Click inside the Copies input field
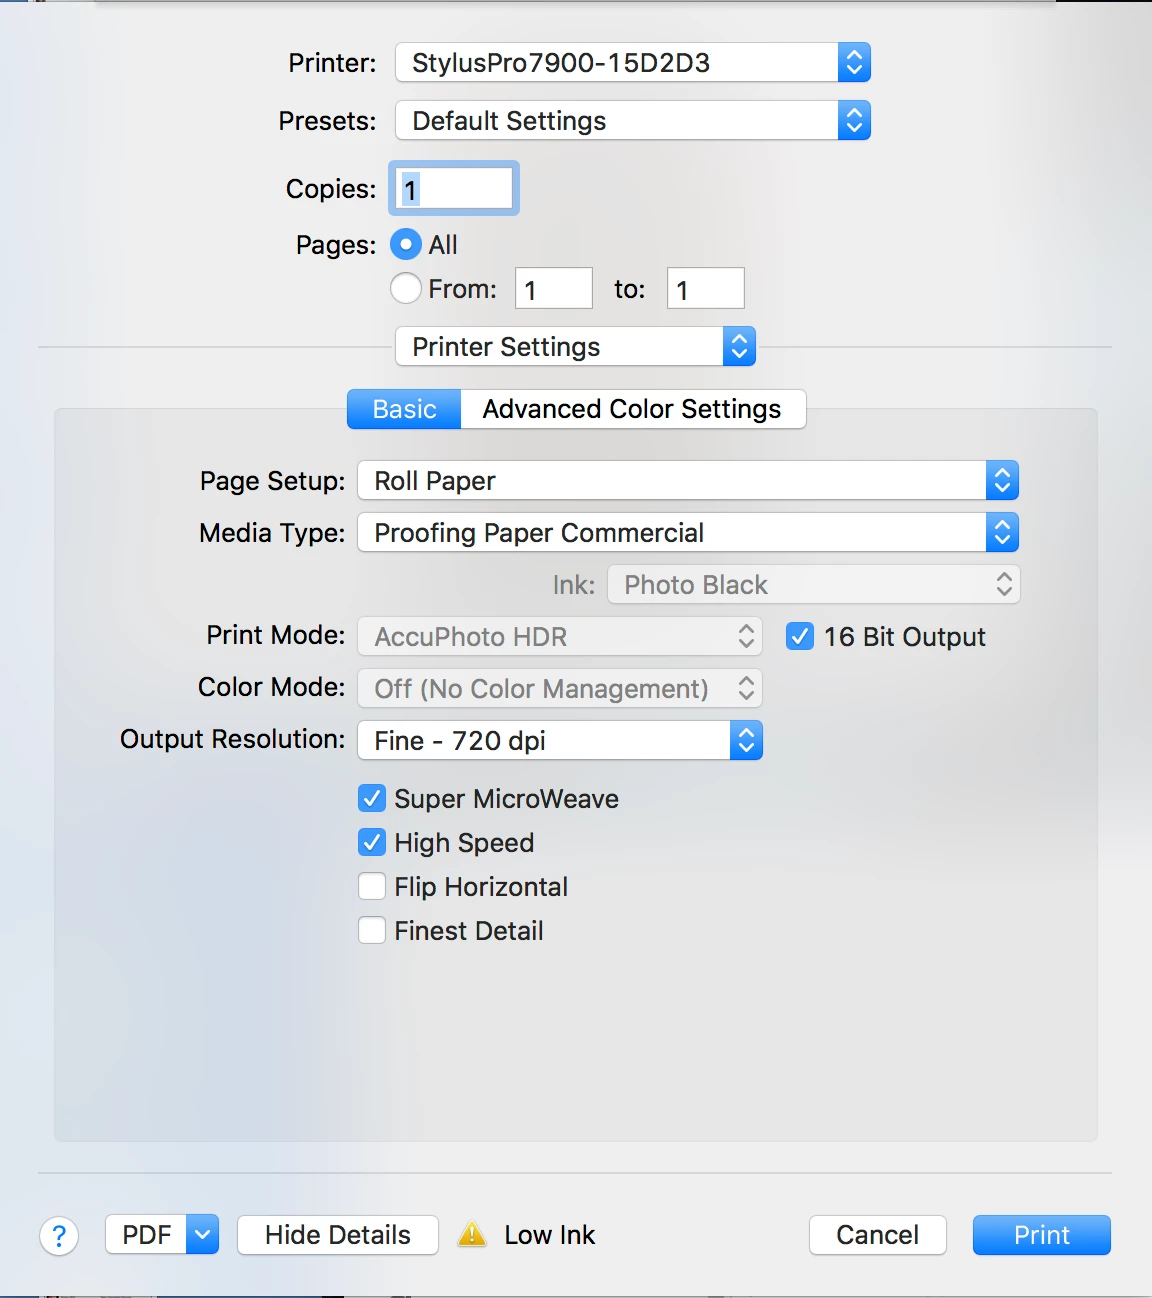Image resolution: width=1152 pixels, height=1298 pixels. 452,188
